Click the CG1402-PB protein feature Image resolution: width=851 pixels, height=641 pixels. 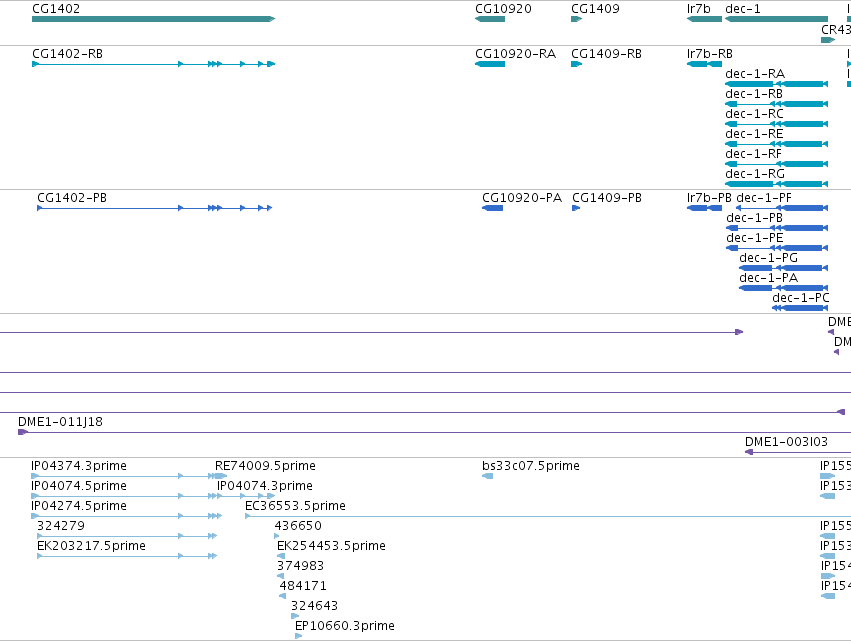point(155,208)
